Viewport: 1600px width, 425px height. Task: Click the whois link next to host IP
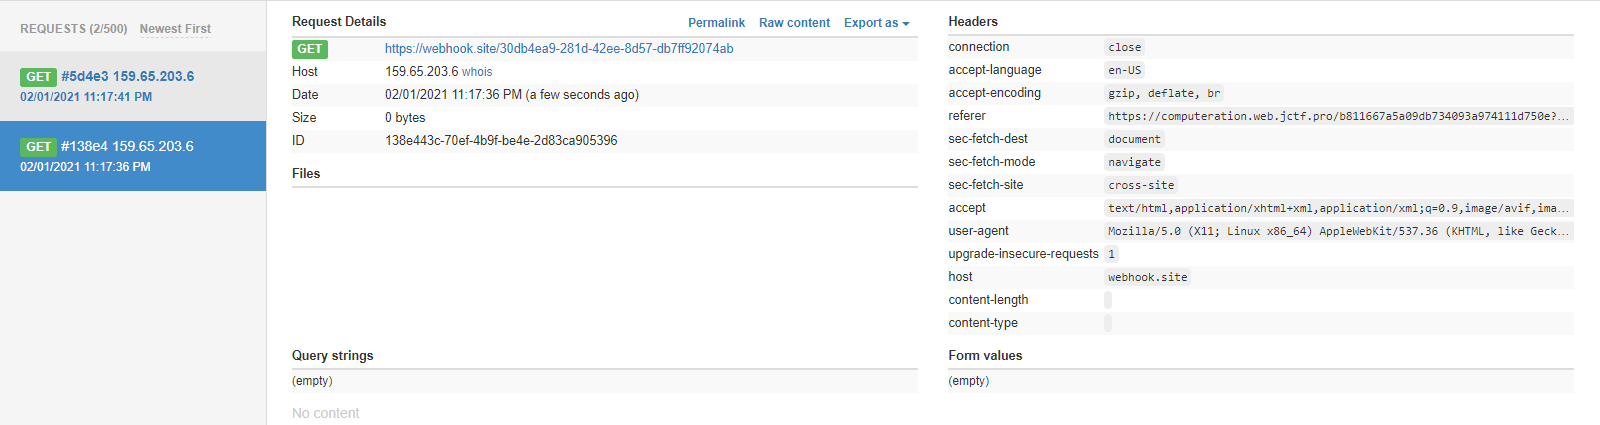[x=477, y=72]
